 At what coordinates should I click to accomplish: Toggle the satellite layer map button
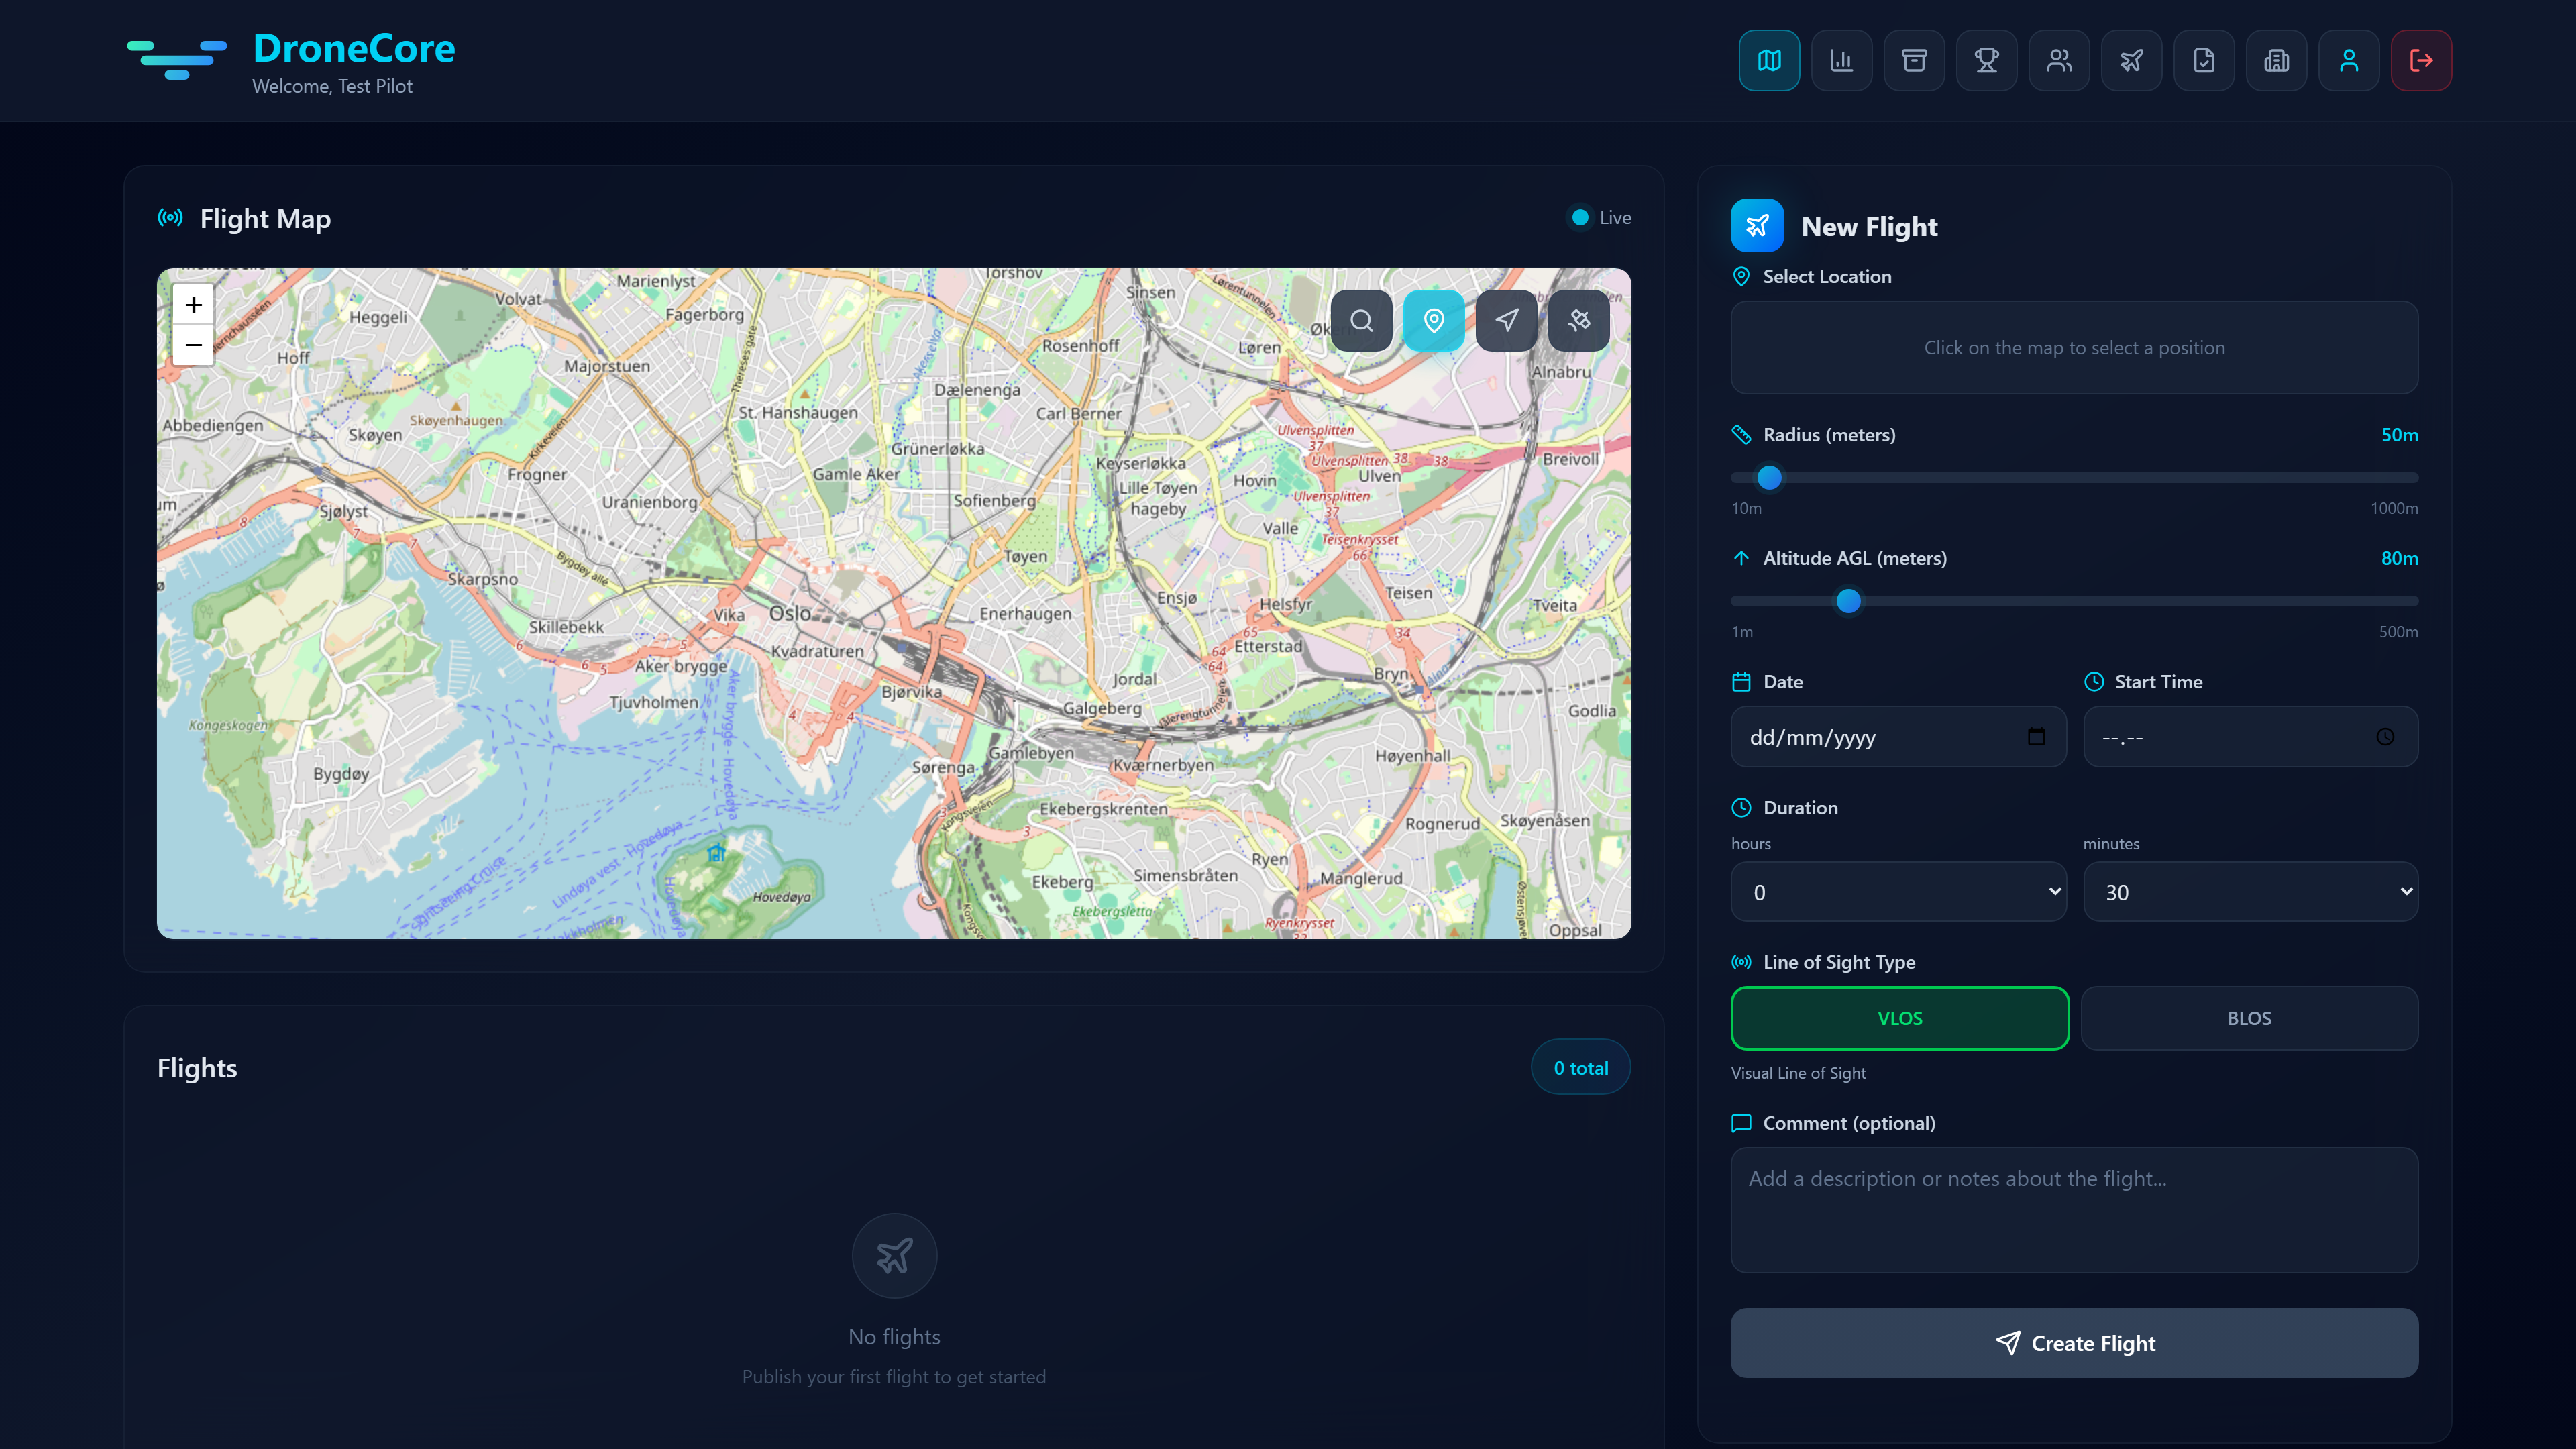(1579, 320)
